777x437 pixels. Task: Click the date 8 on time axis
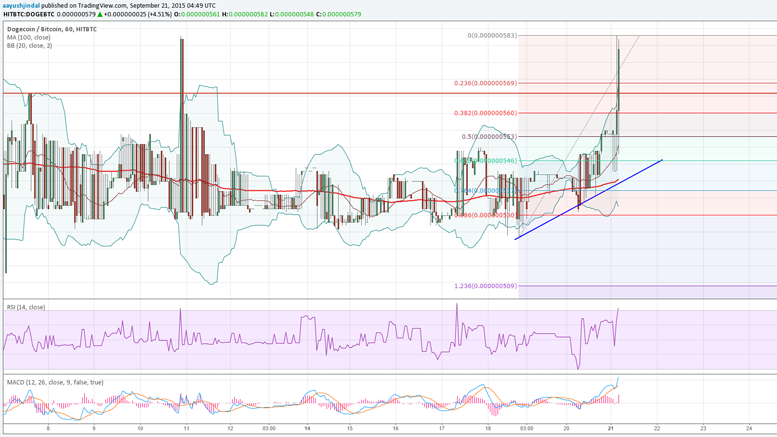pyautogui.click(x=48, y=429)
